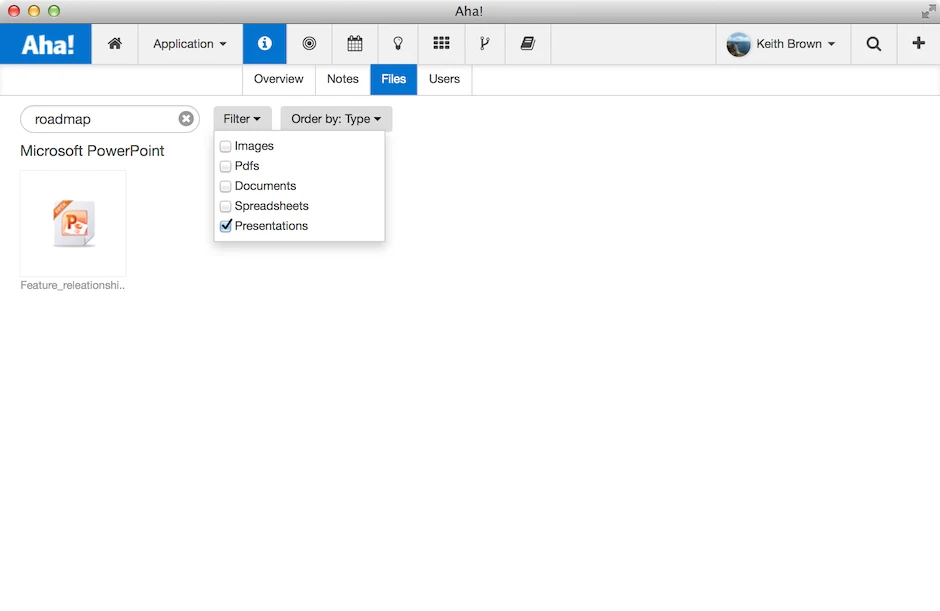Switch to the Users tab

444,79
